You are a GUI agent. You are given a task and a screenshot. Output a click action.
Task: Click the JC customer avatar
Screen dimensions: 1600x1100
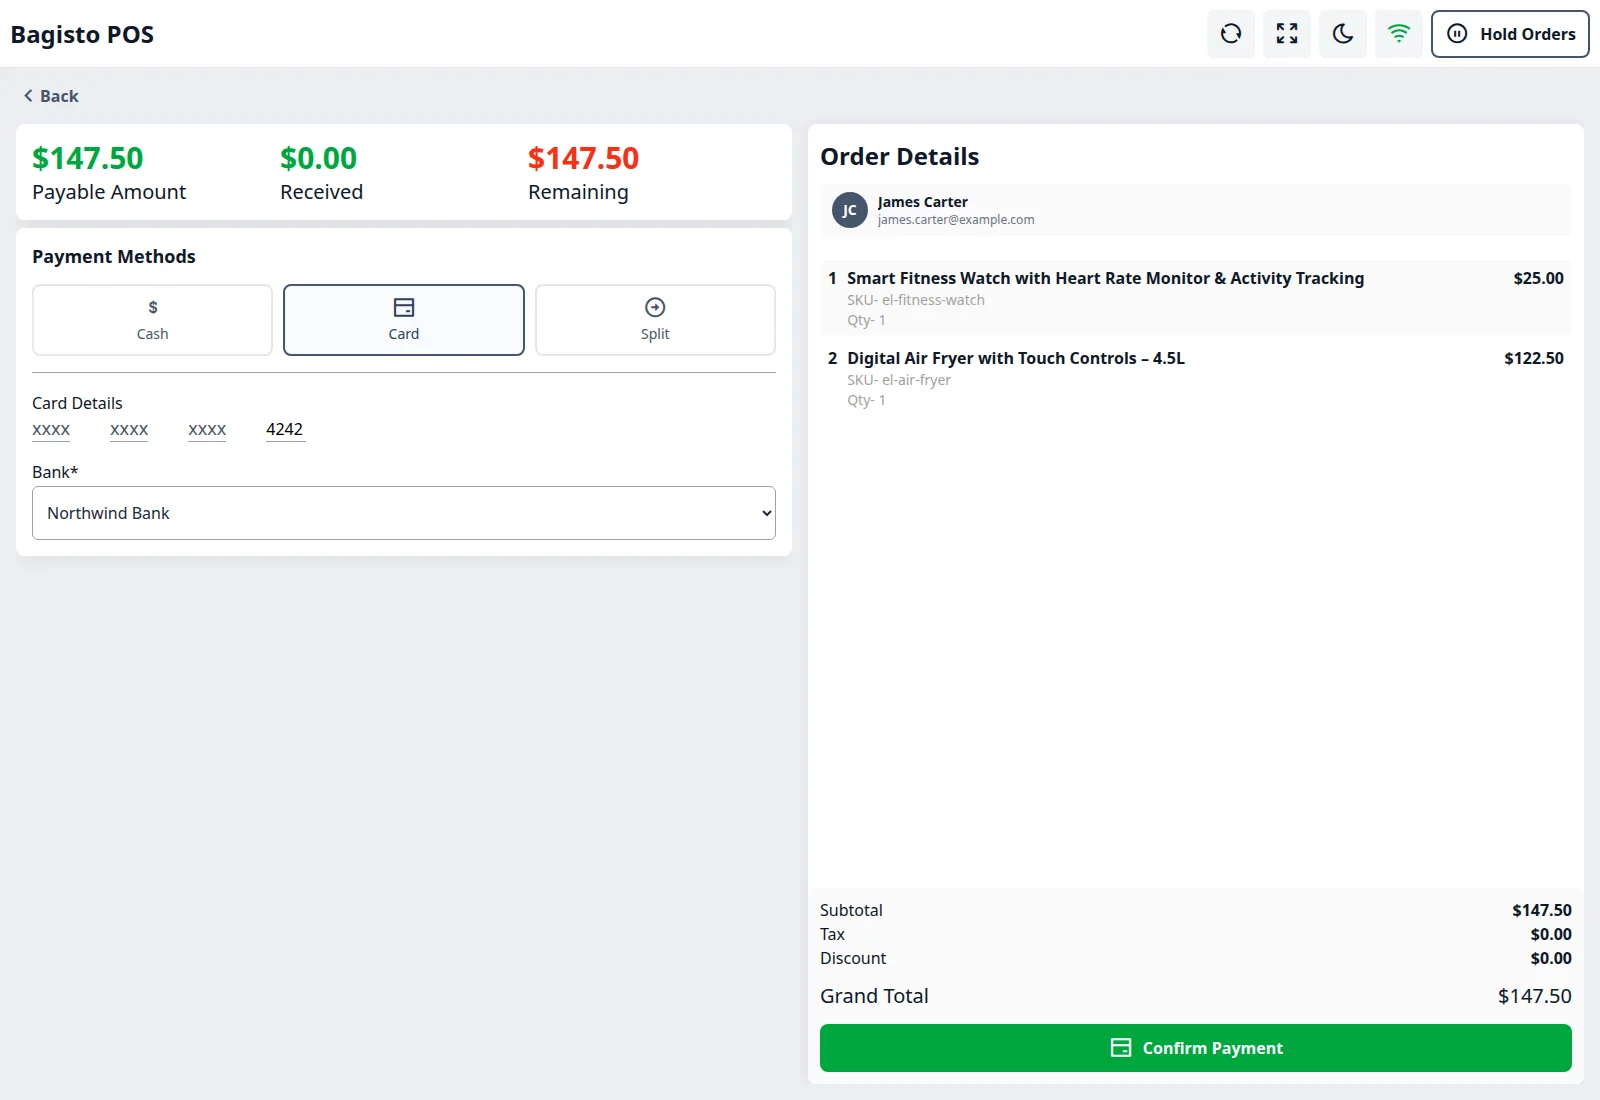click(x=850, y=210)
